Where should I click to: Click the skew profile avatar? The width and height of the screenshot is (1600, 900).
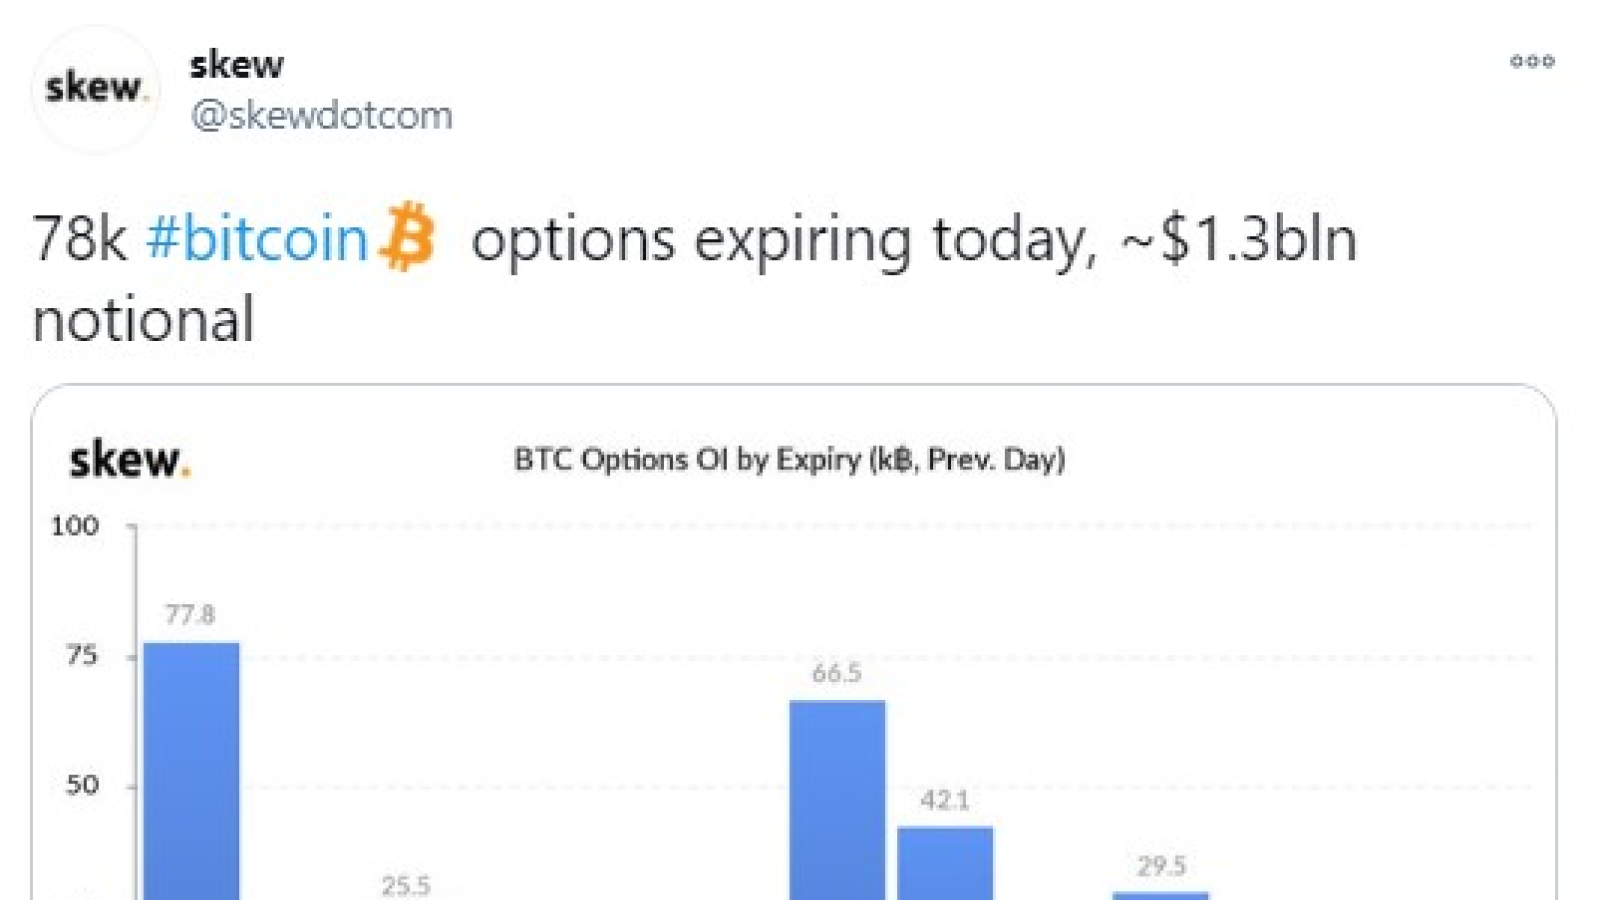point(95,89)
